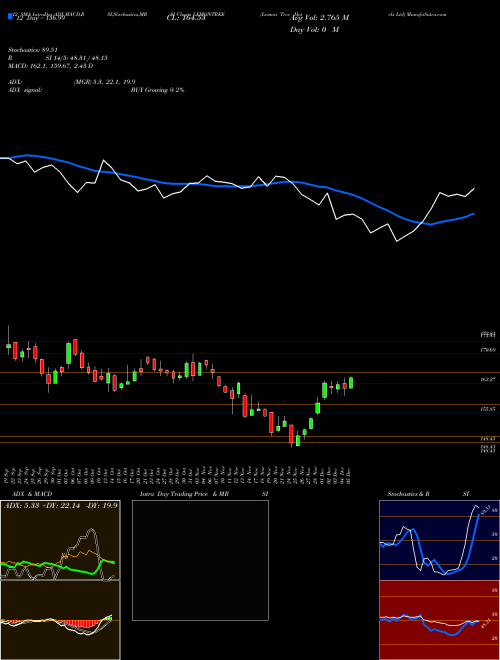500x660 pixels.
Task: Click the blue 12 Day SMA legend square
Action: (x=10, y=16)
